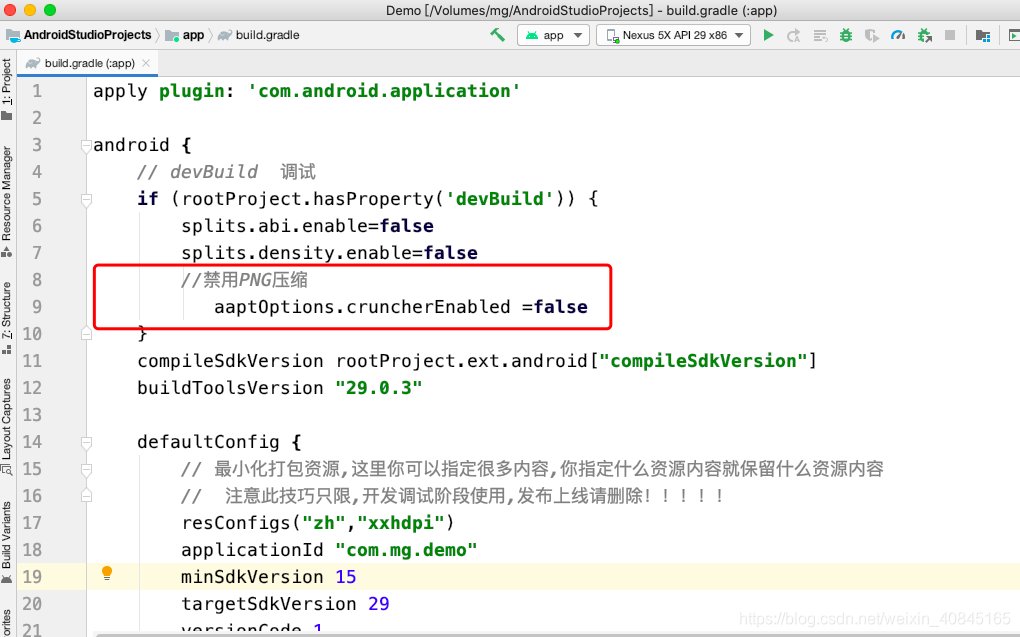The height and width of the screenshot is (637, 1020).
Task: Click targetSdkVersion value 29
Action: pos(379,604)
